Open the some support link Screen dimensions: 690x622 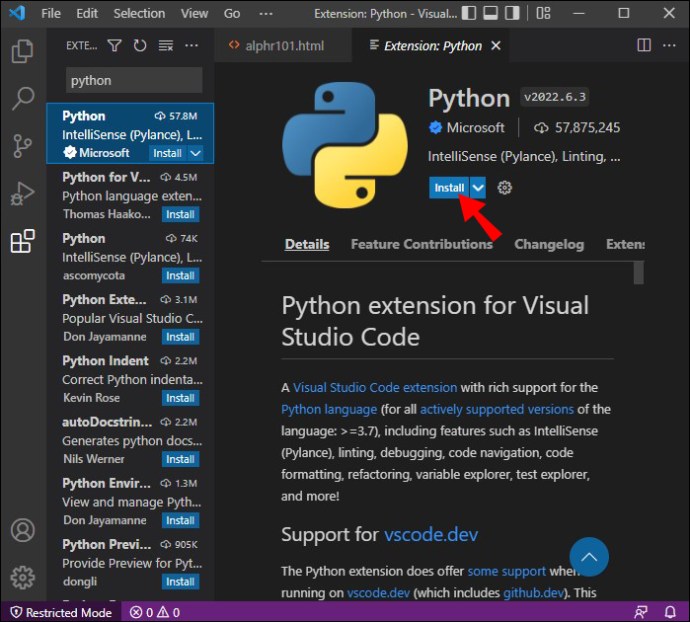[506, 571]
